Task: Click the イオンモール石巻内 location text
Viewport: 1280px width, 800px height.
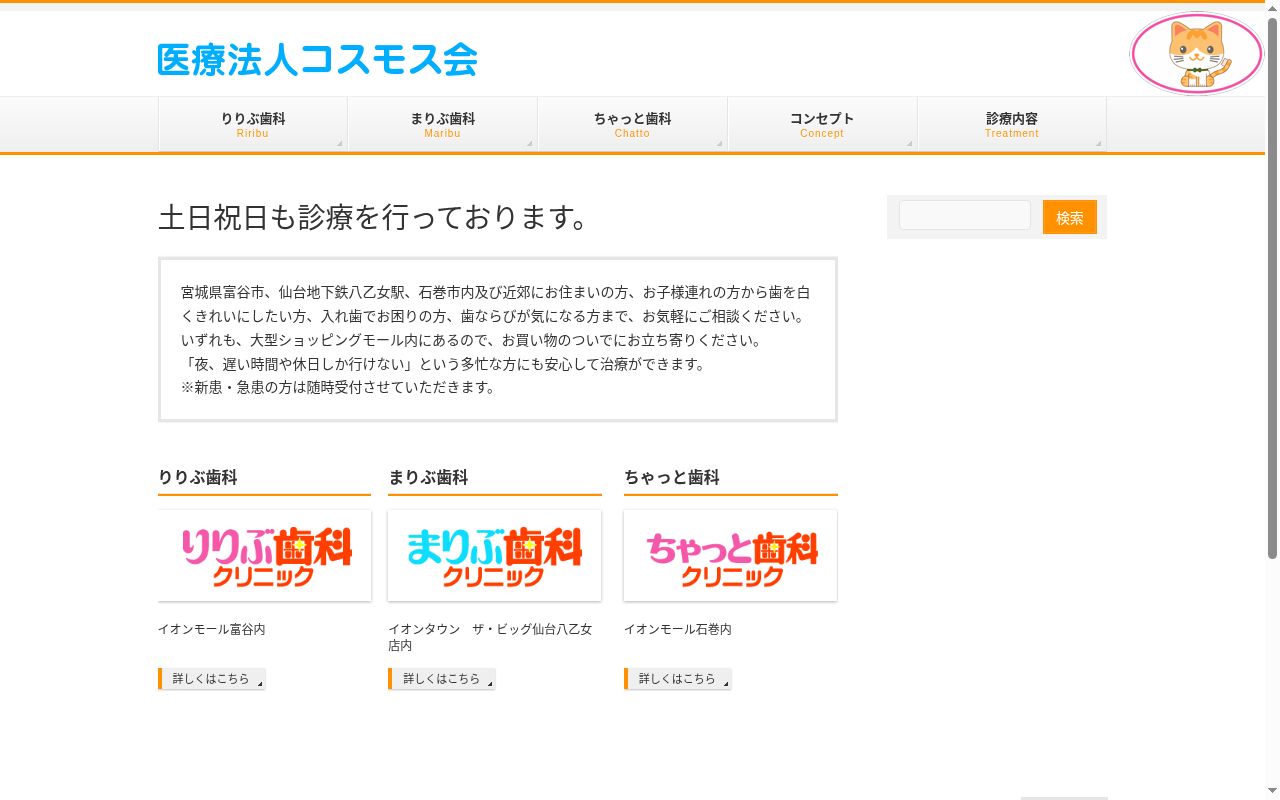Action: pyautogui.click(x=678, y=629)
